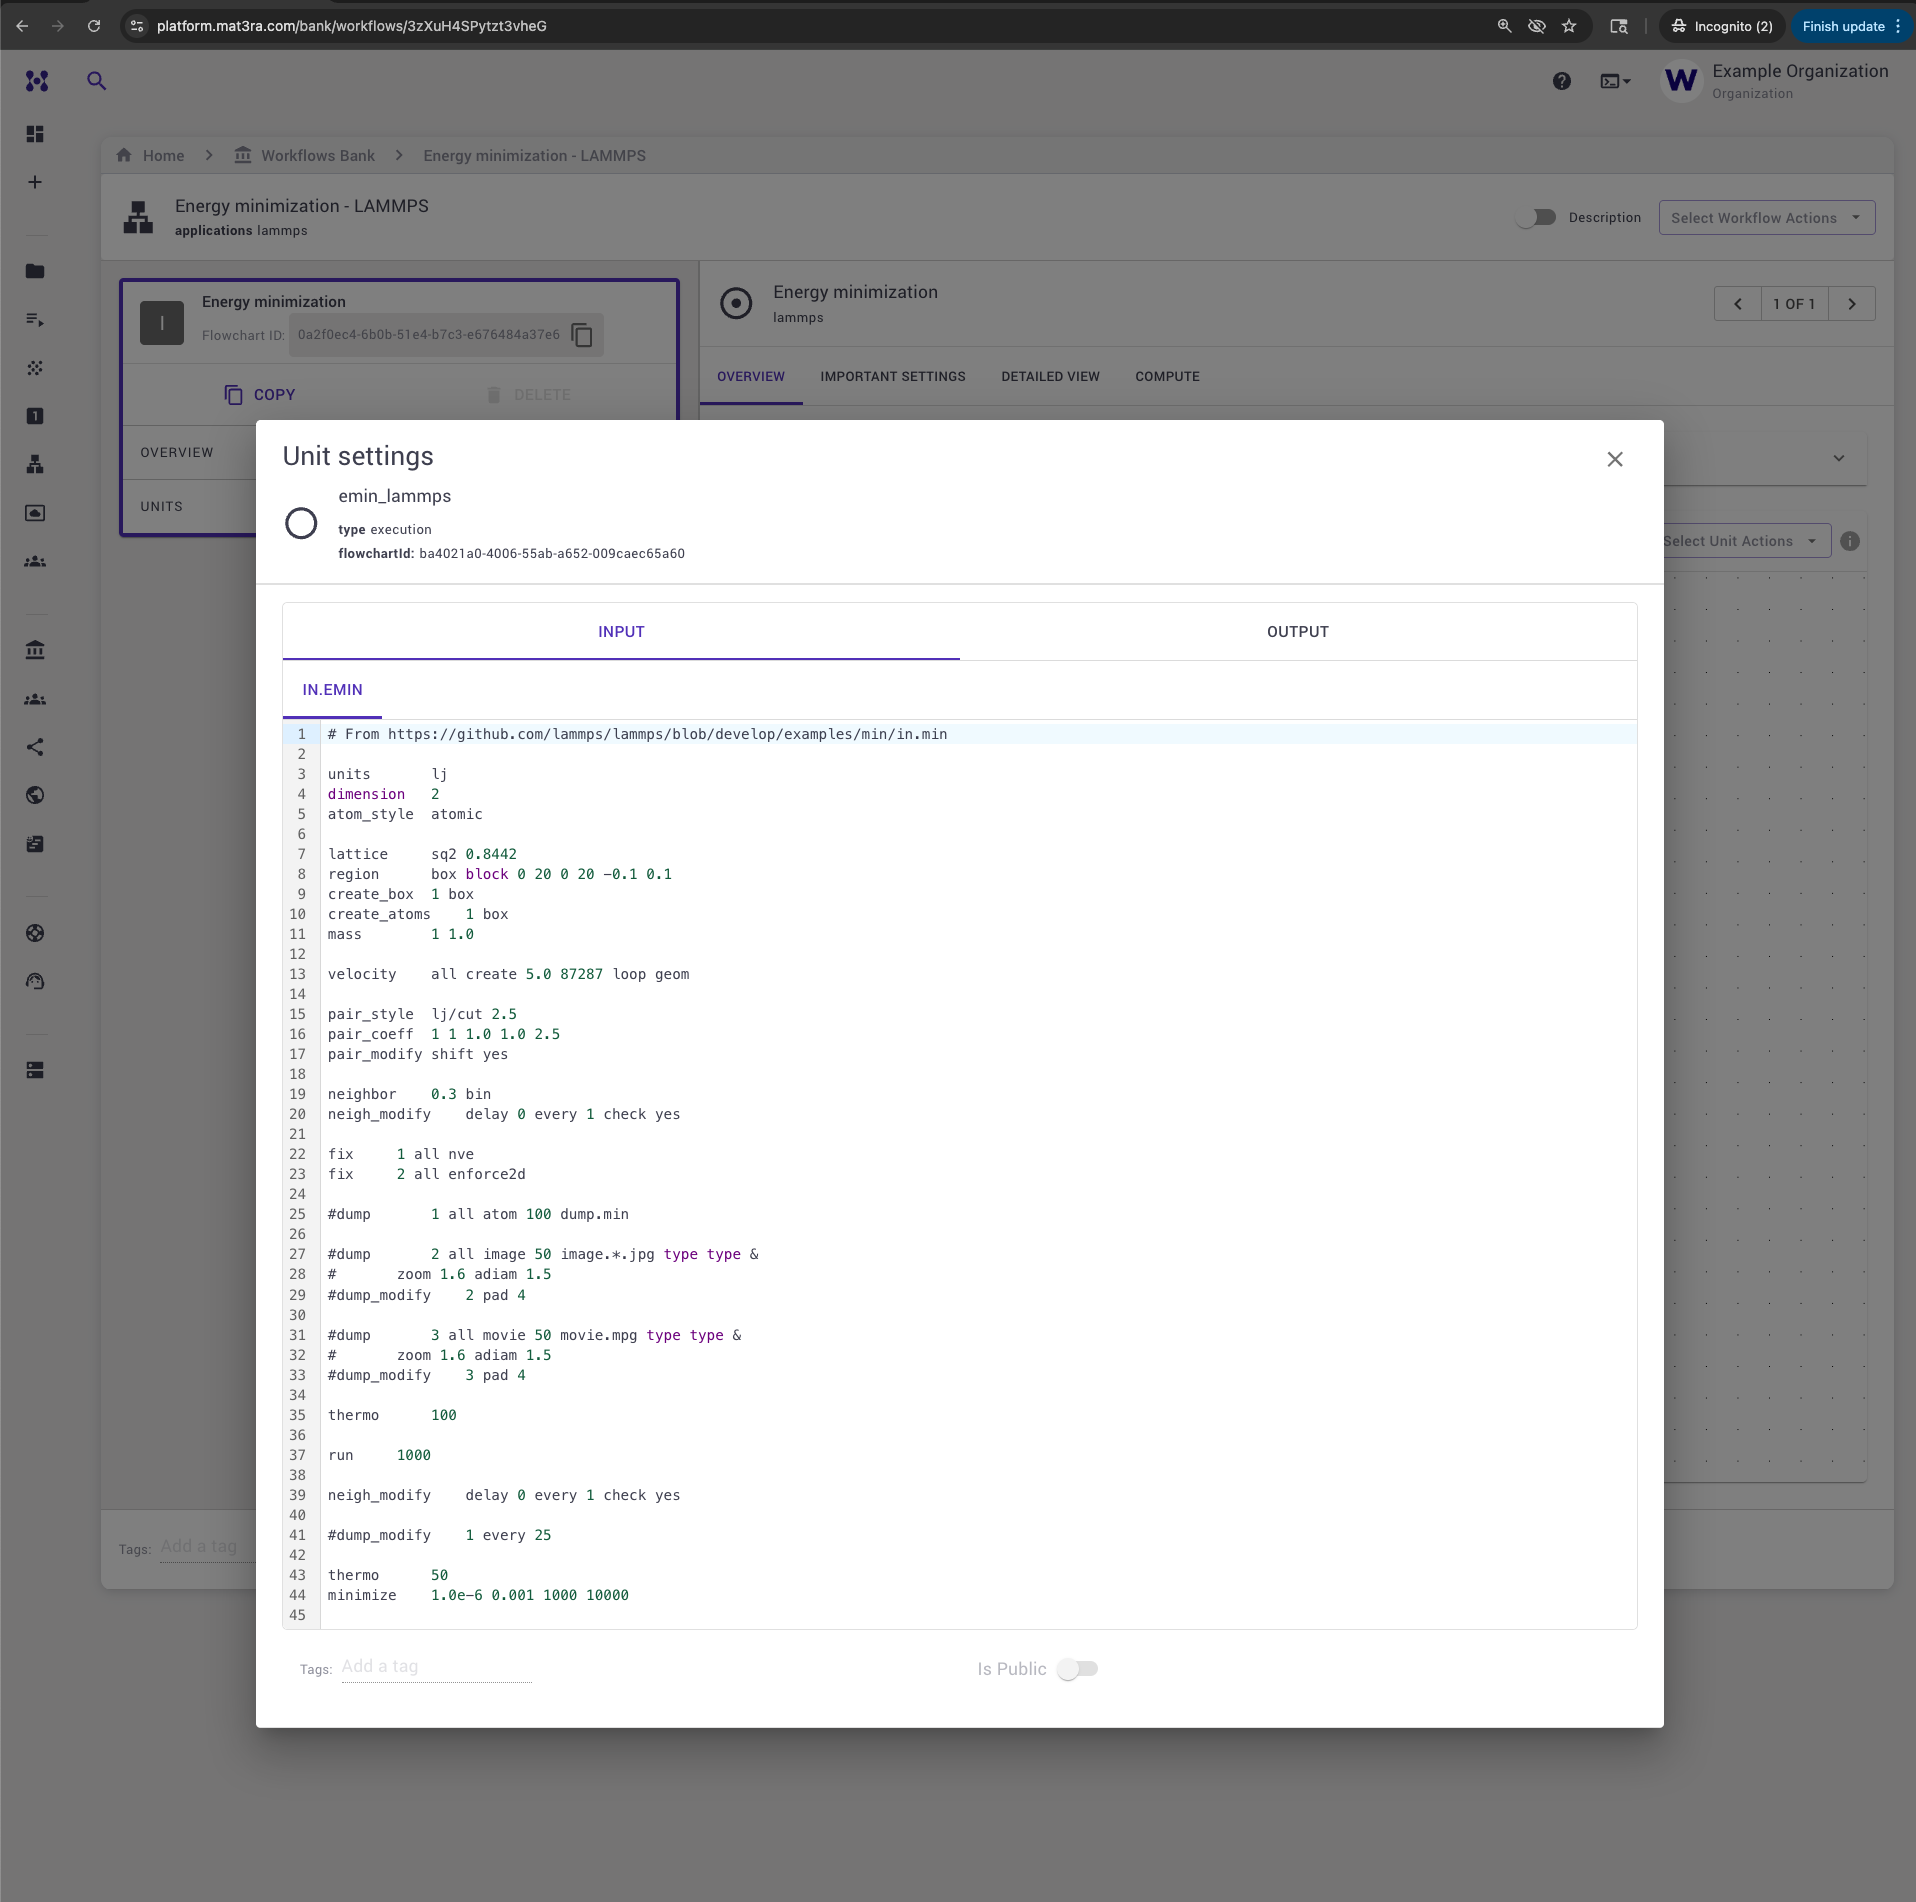Open the globe icon in left sidebar
The image size is (1916, 1902).
(x=35, y=795)
